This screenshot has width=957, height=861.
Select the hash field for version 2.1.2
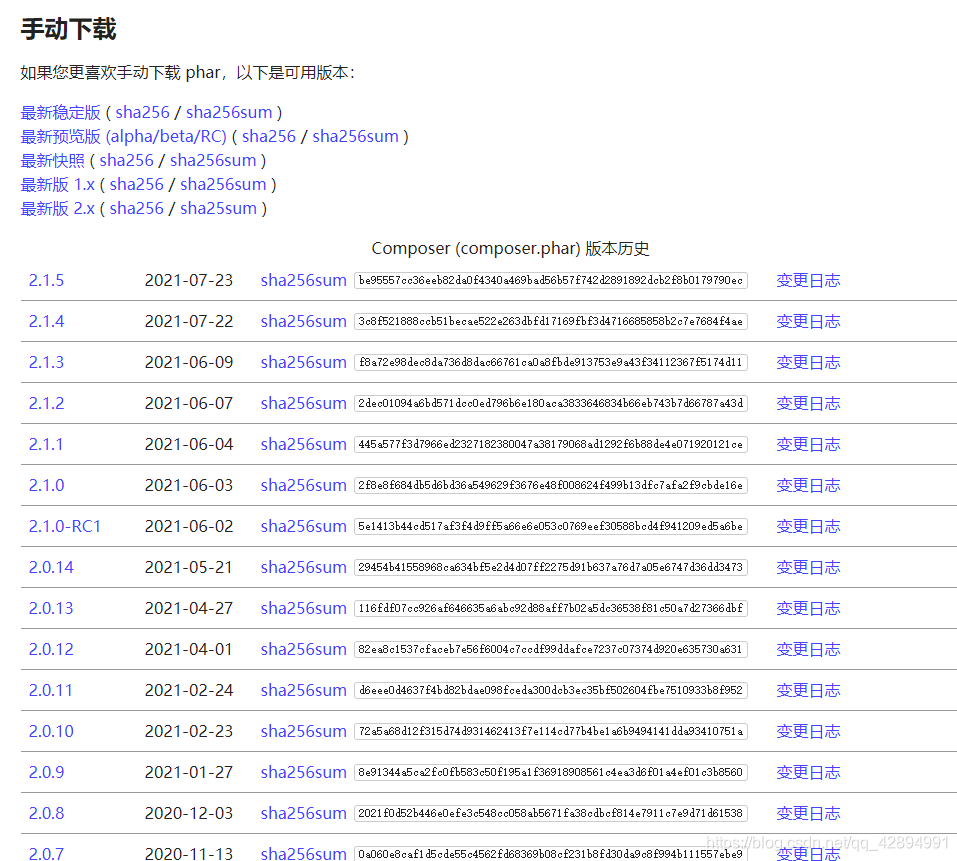(x=551, y=403)
